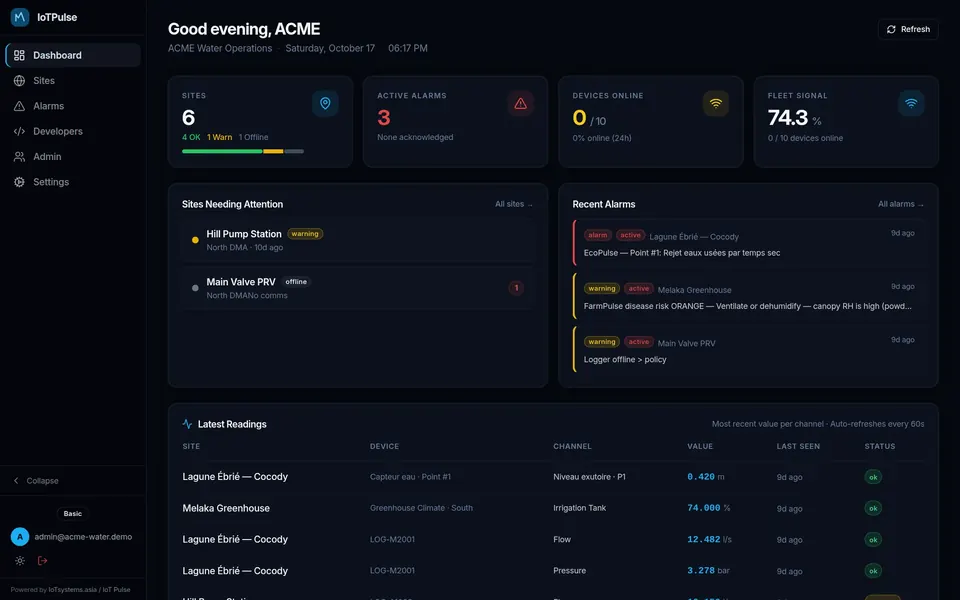Click the 74.000 % reading value
960x600 pixels.
(x=709, y=508)
